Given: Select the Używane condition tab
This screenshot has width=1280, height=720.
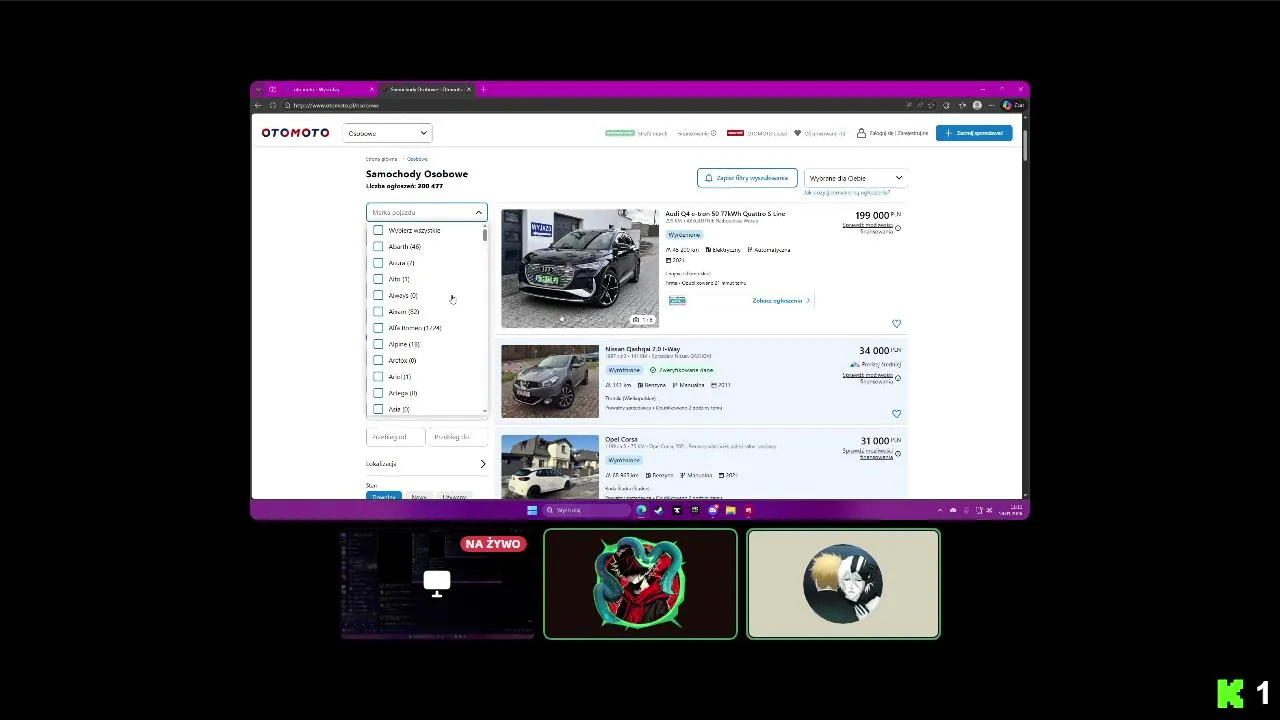Looking at the screenshot, I should (454, 496).
